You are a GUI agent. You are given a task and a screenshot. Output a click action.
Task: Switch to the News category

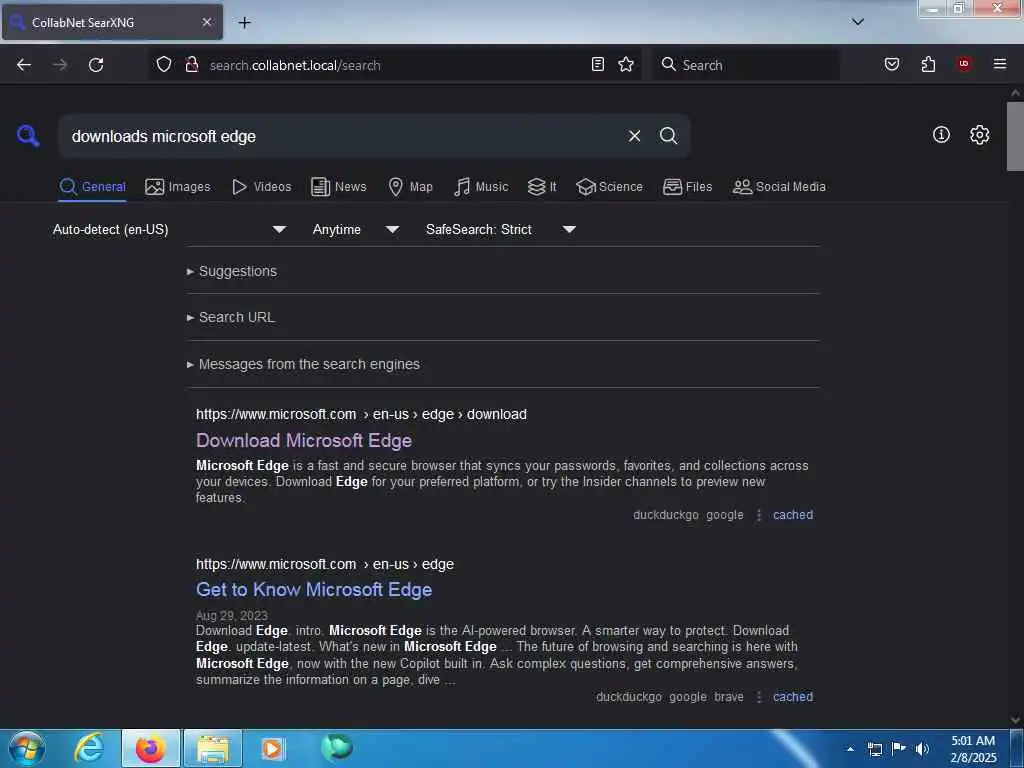point(338,187)
